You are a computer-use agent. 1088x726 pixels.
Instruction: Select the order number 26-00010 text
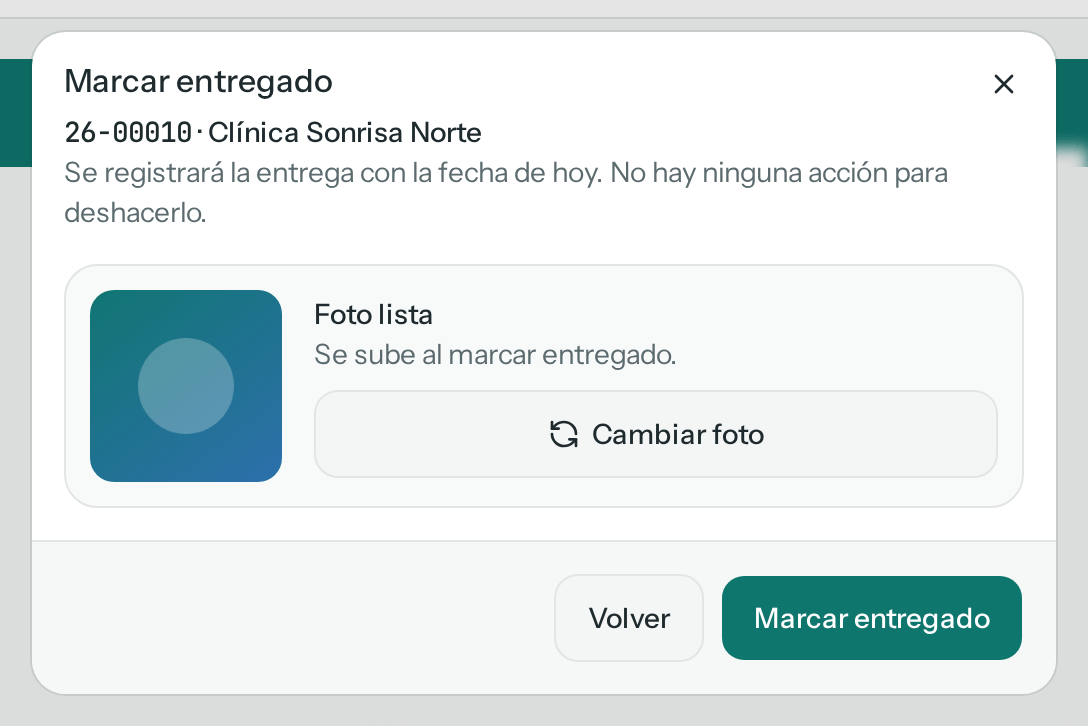pyautogui.click(x=128, y=132)
